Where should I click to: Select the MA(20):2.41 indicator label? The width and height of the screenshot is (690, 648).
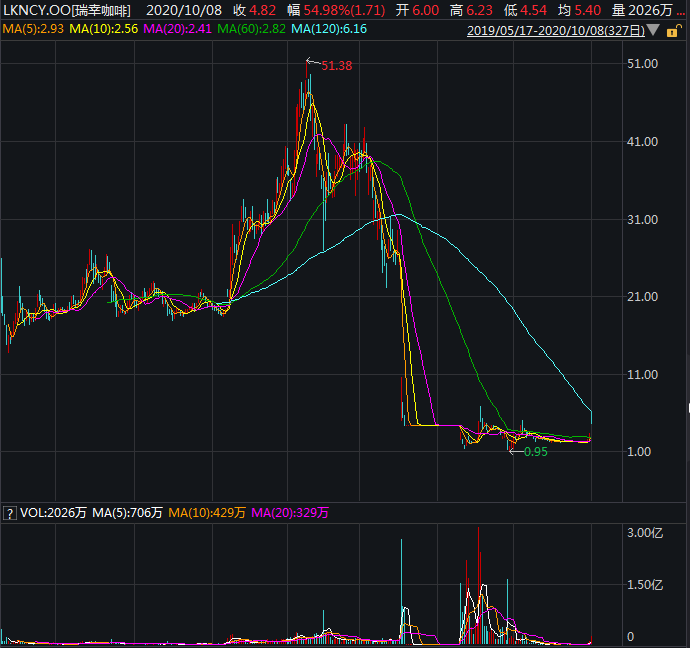[177, 29]
